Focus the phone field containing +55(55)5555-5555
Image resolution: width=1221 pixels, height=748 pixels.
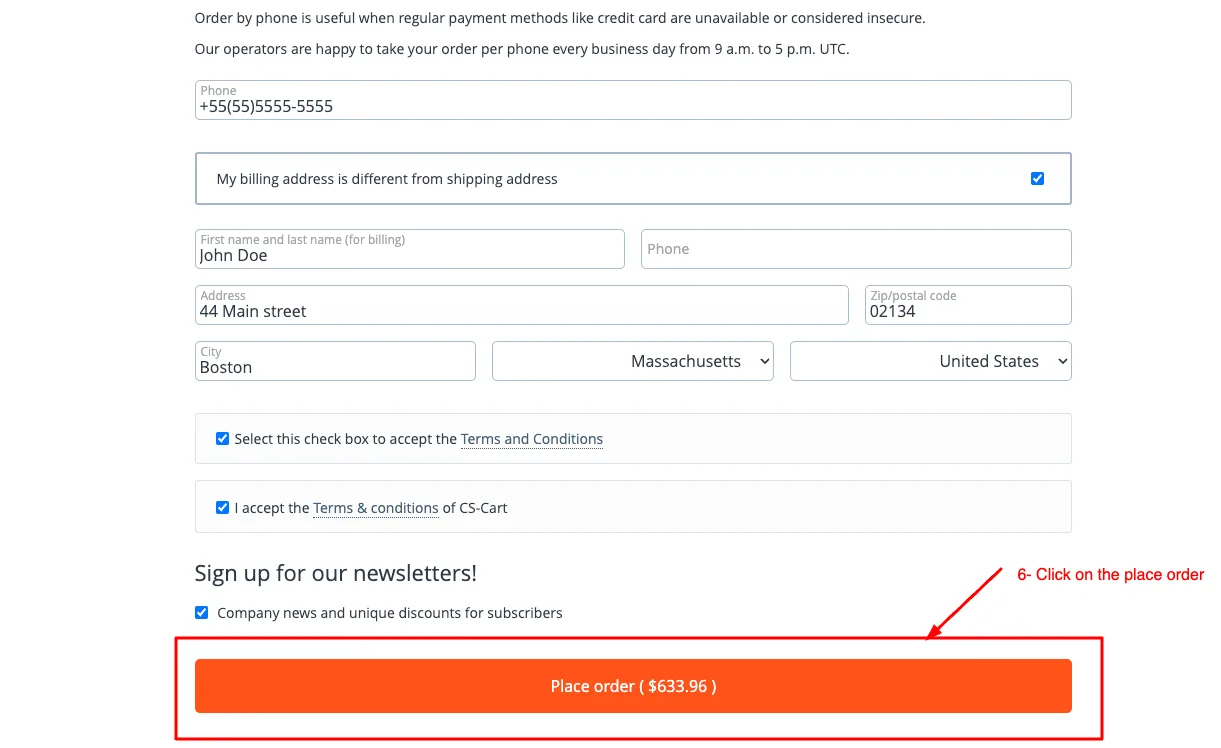tap(633, 100)
